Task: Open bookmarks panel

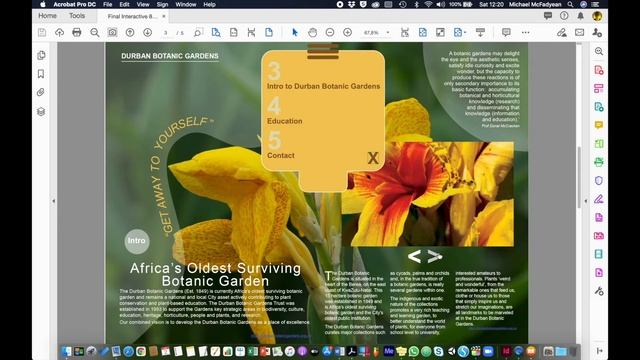Action: tap(41, 74)
